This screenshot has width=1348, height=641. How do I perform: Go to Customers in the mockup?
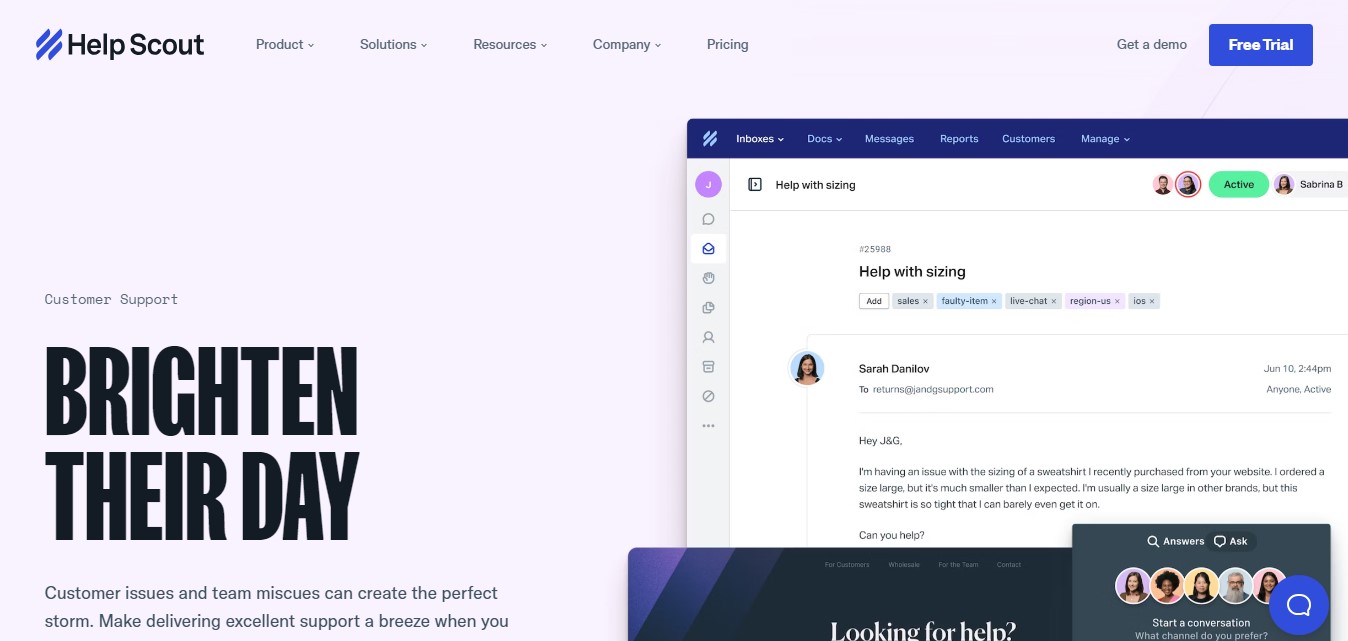(x=1028, y=139)
